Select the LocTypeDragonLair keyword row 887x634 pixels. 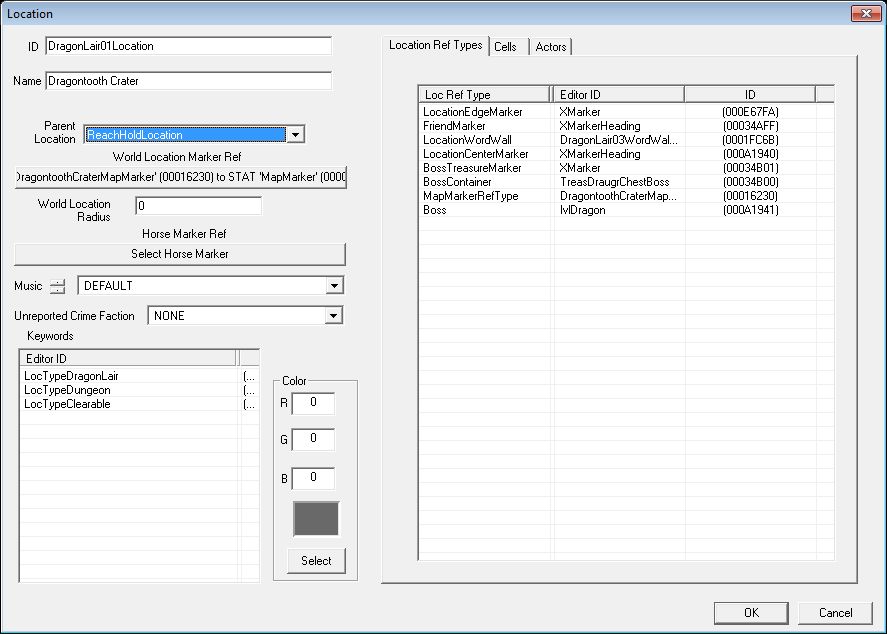[x=139, y=376]
